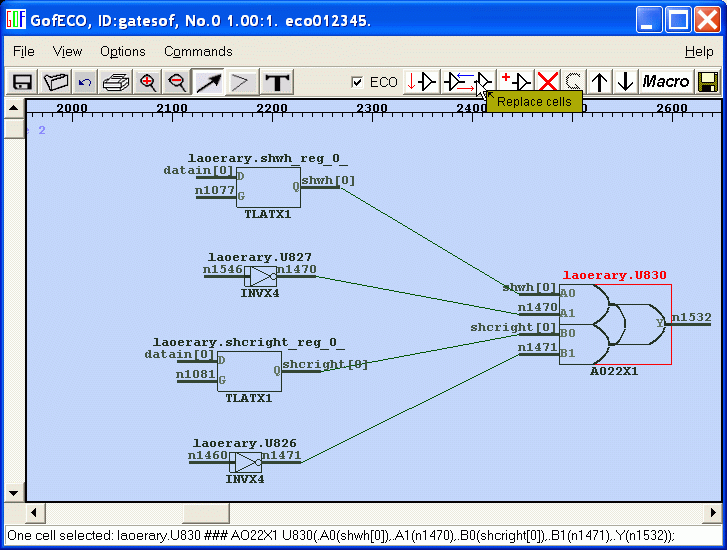This screenshot has width=727, height=550.
Task: Click the grayed dashed rotate-arrow icon
Action: [573, 82]
